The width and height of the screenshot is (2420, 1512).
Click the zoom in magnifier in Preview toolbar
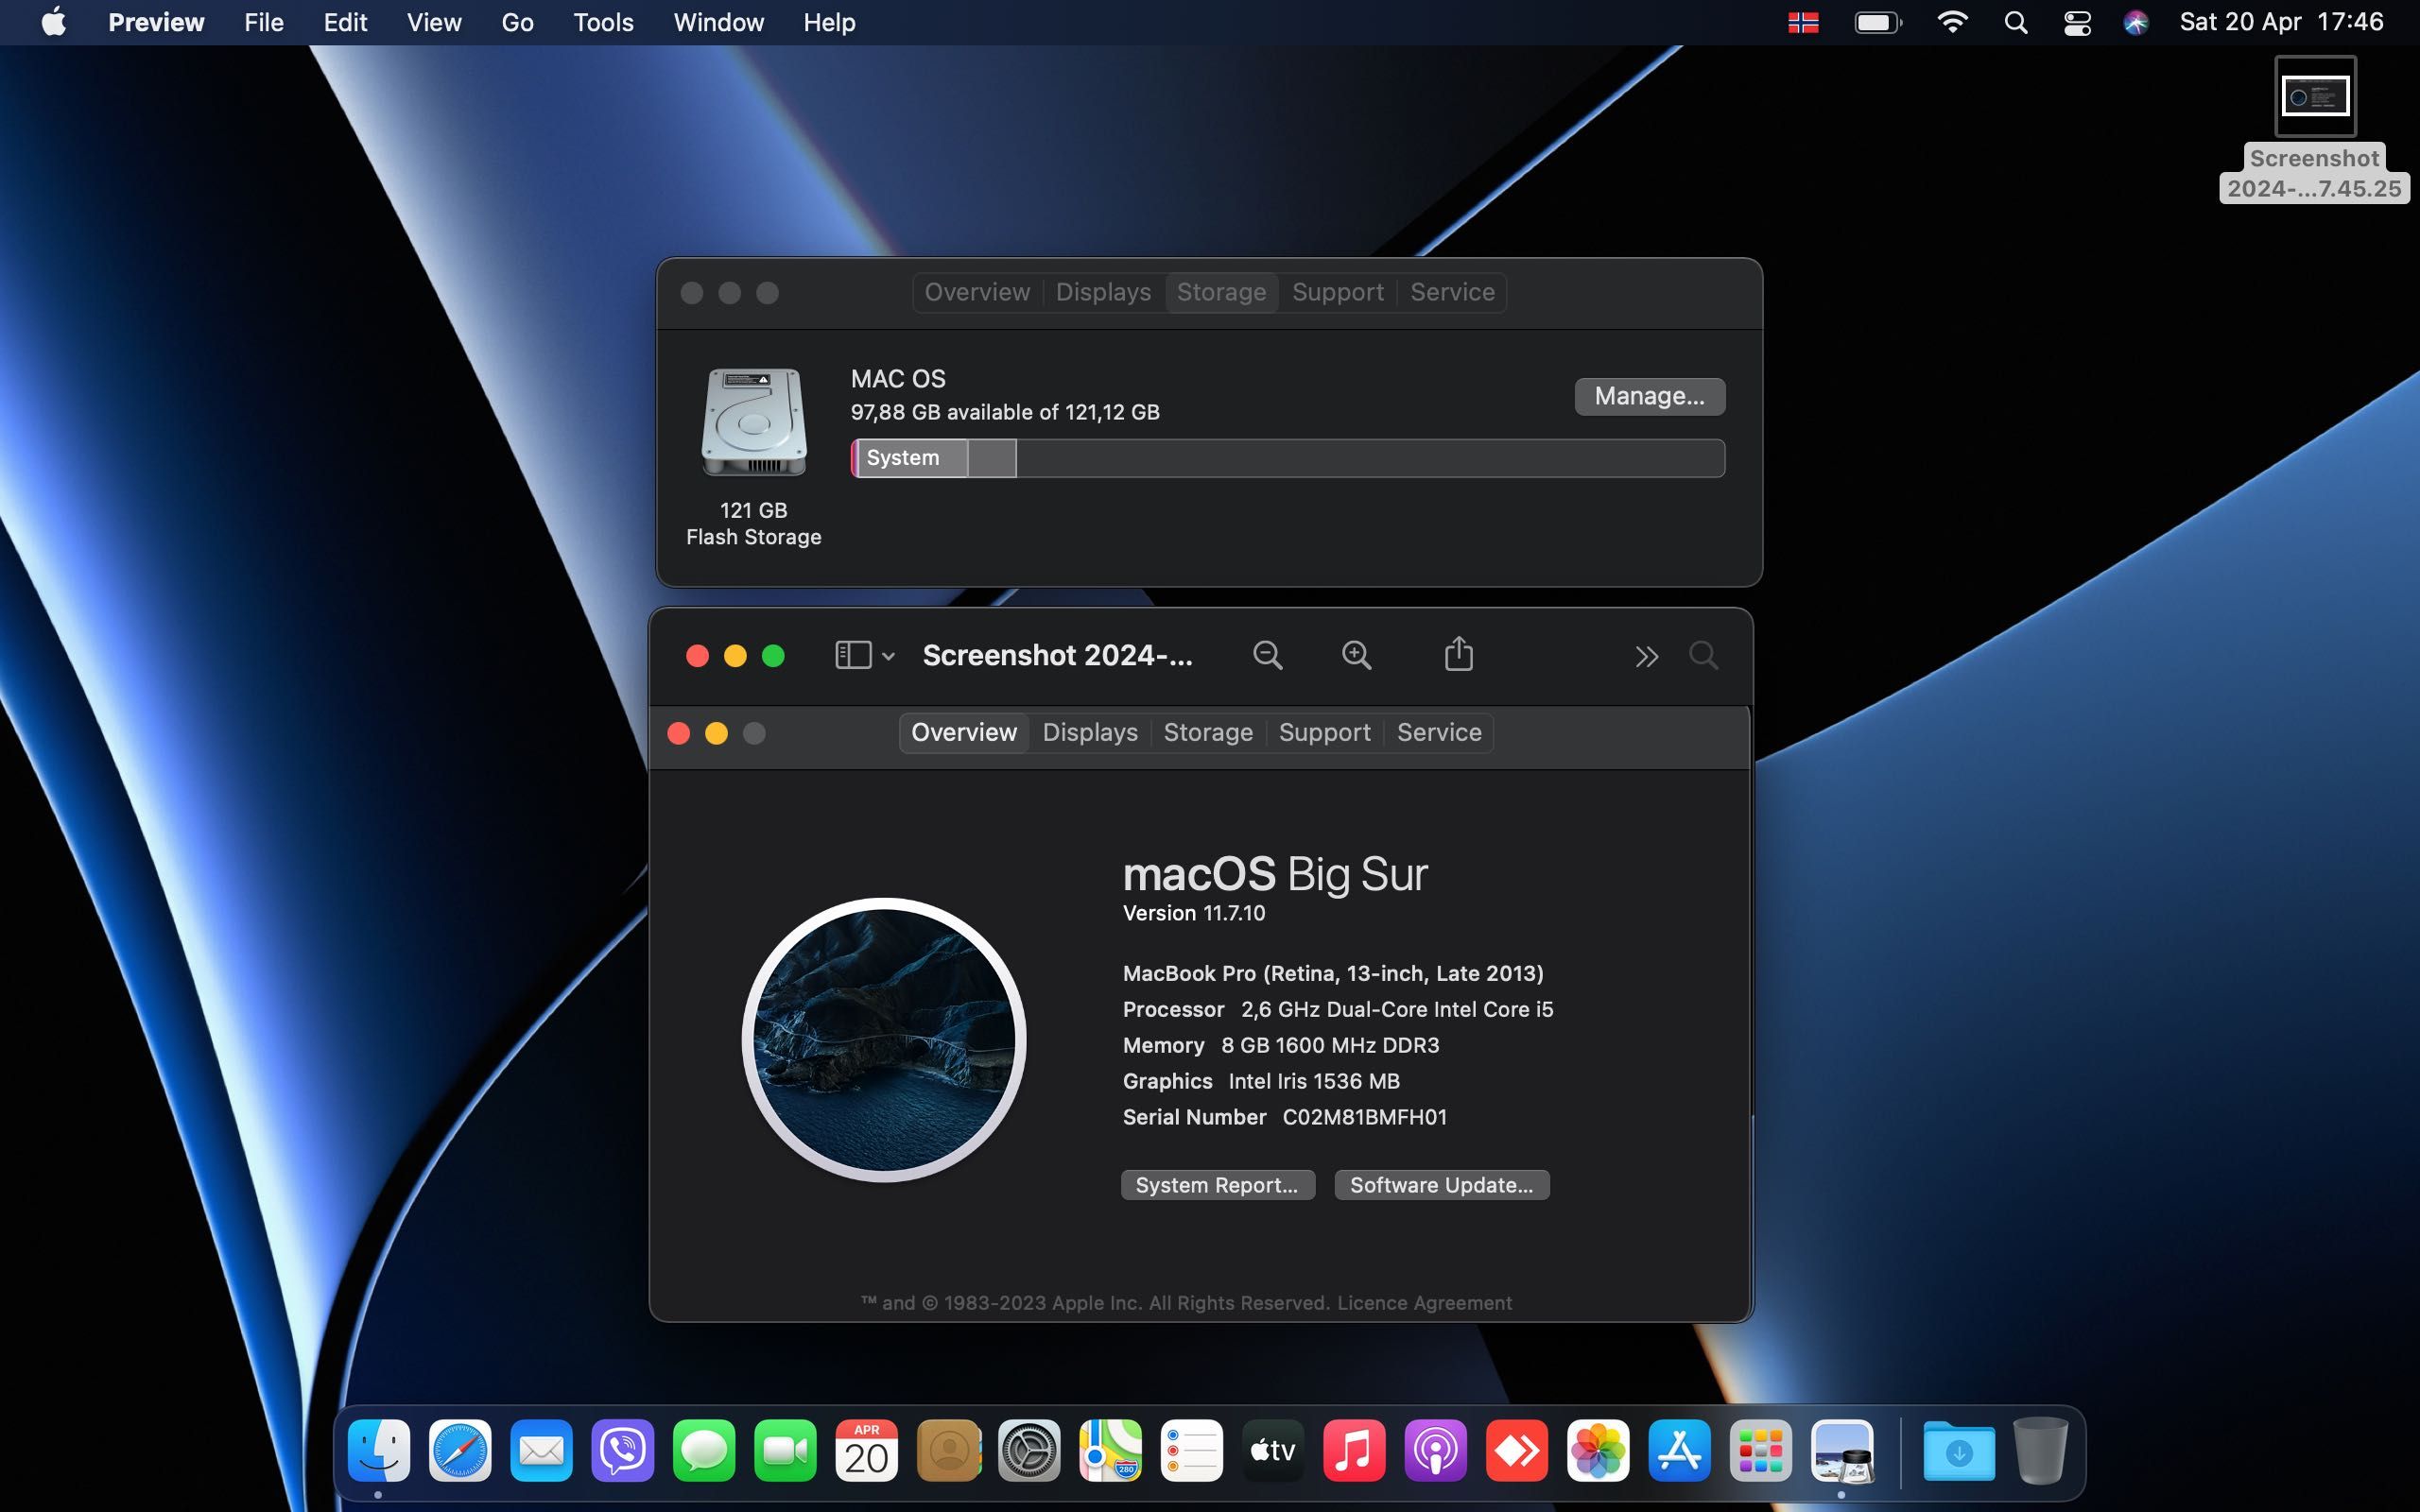pos(1356,655)
